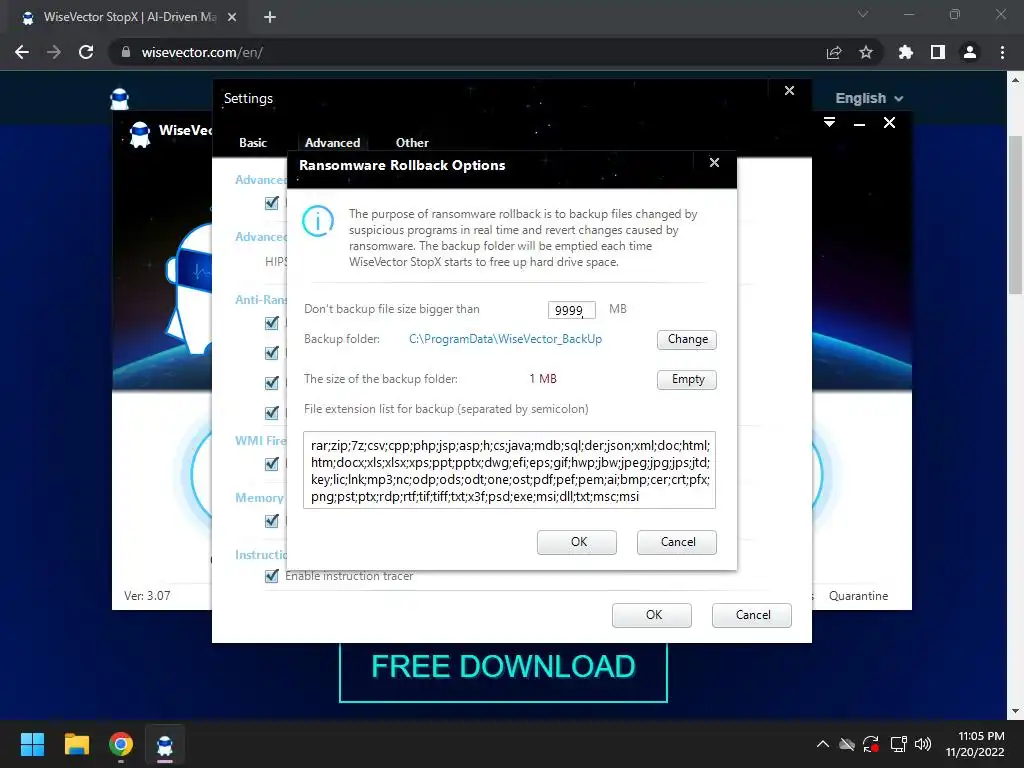Switch to the Basic settings tab
Viewport: 1024px width, 768px height.
coord(253,142)
